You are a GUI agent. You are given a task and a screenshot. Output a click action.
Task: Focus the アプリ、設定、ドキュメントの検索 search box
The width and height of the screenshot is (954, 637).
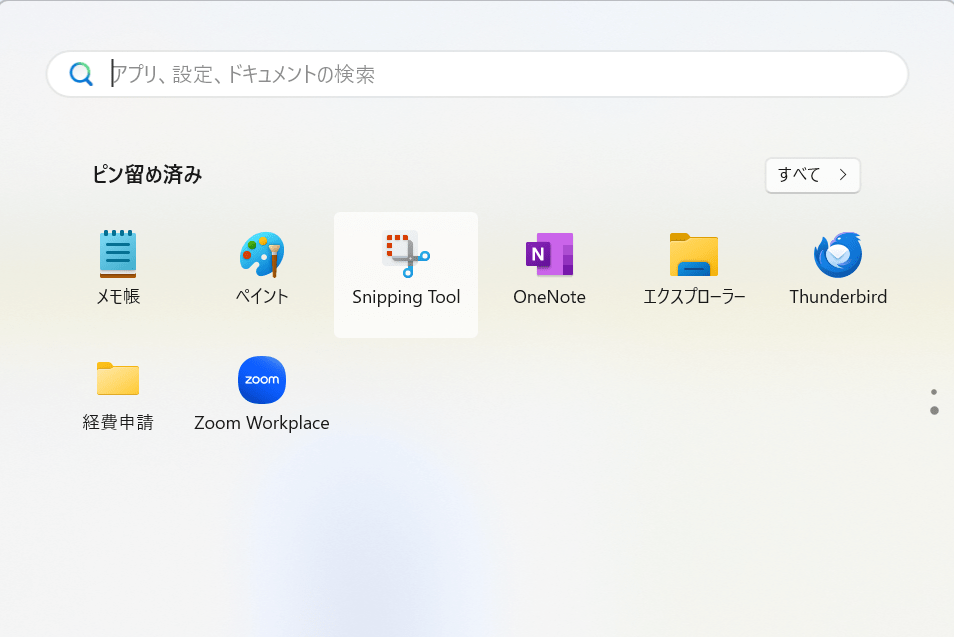pos(478,74)
